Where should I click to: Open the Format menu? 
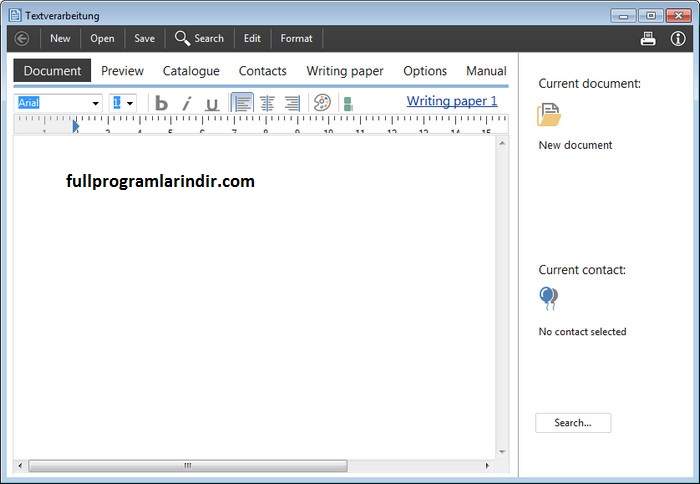pos(296,38)
